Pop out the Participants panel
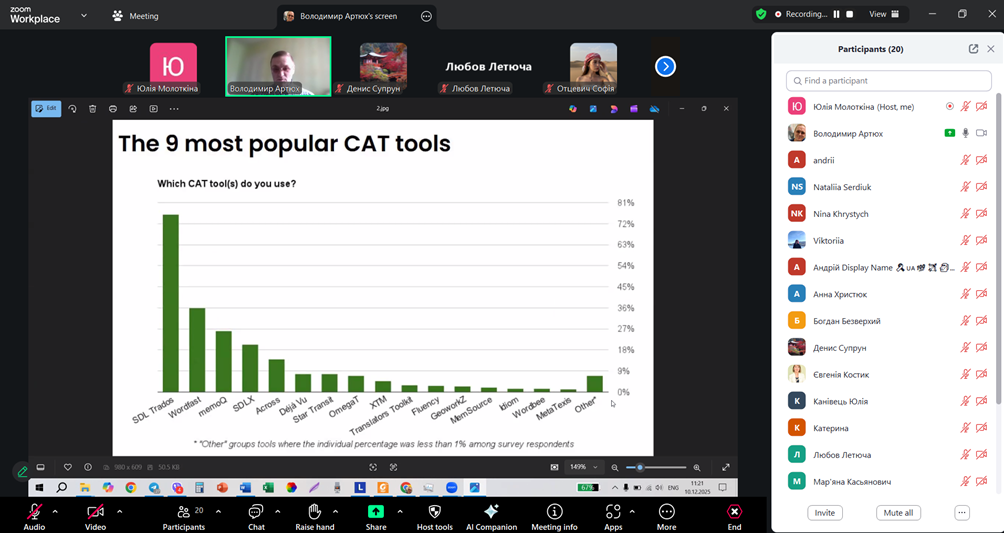1004x533 pixels. (973, 49)
